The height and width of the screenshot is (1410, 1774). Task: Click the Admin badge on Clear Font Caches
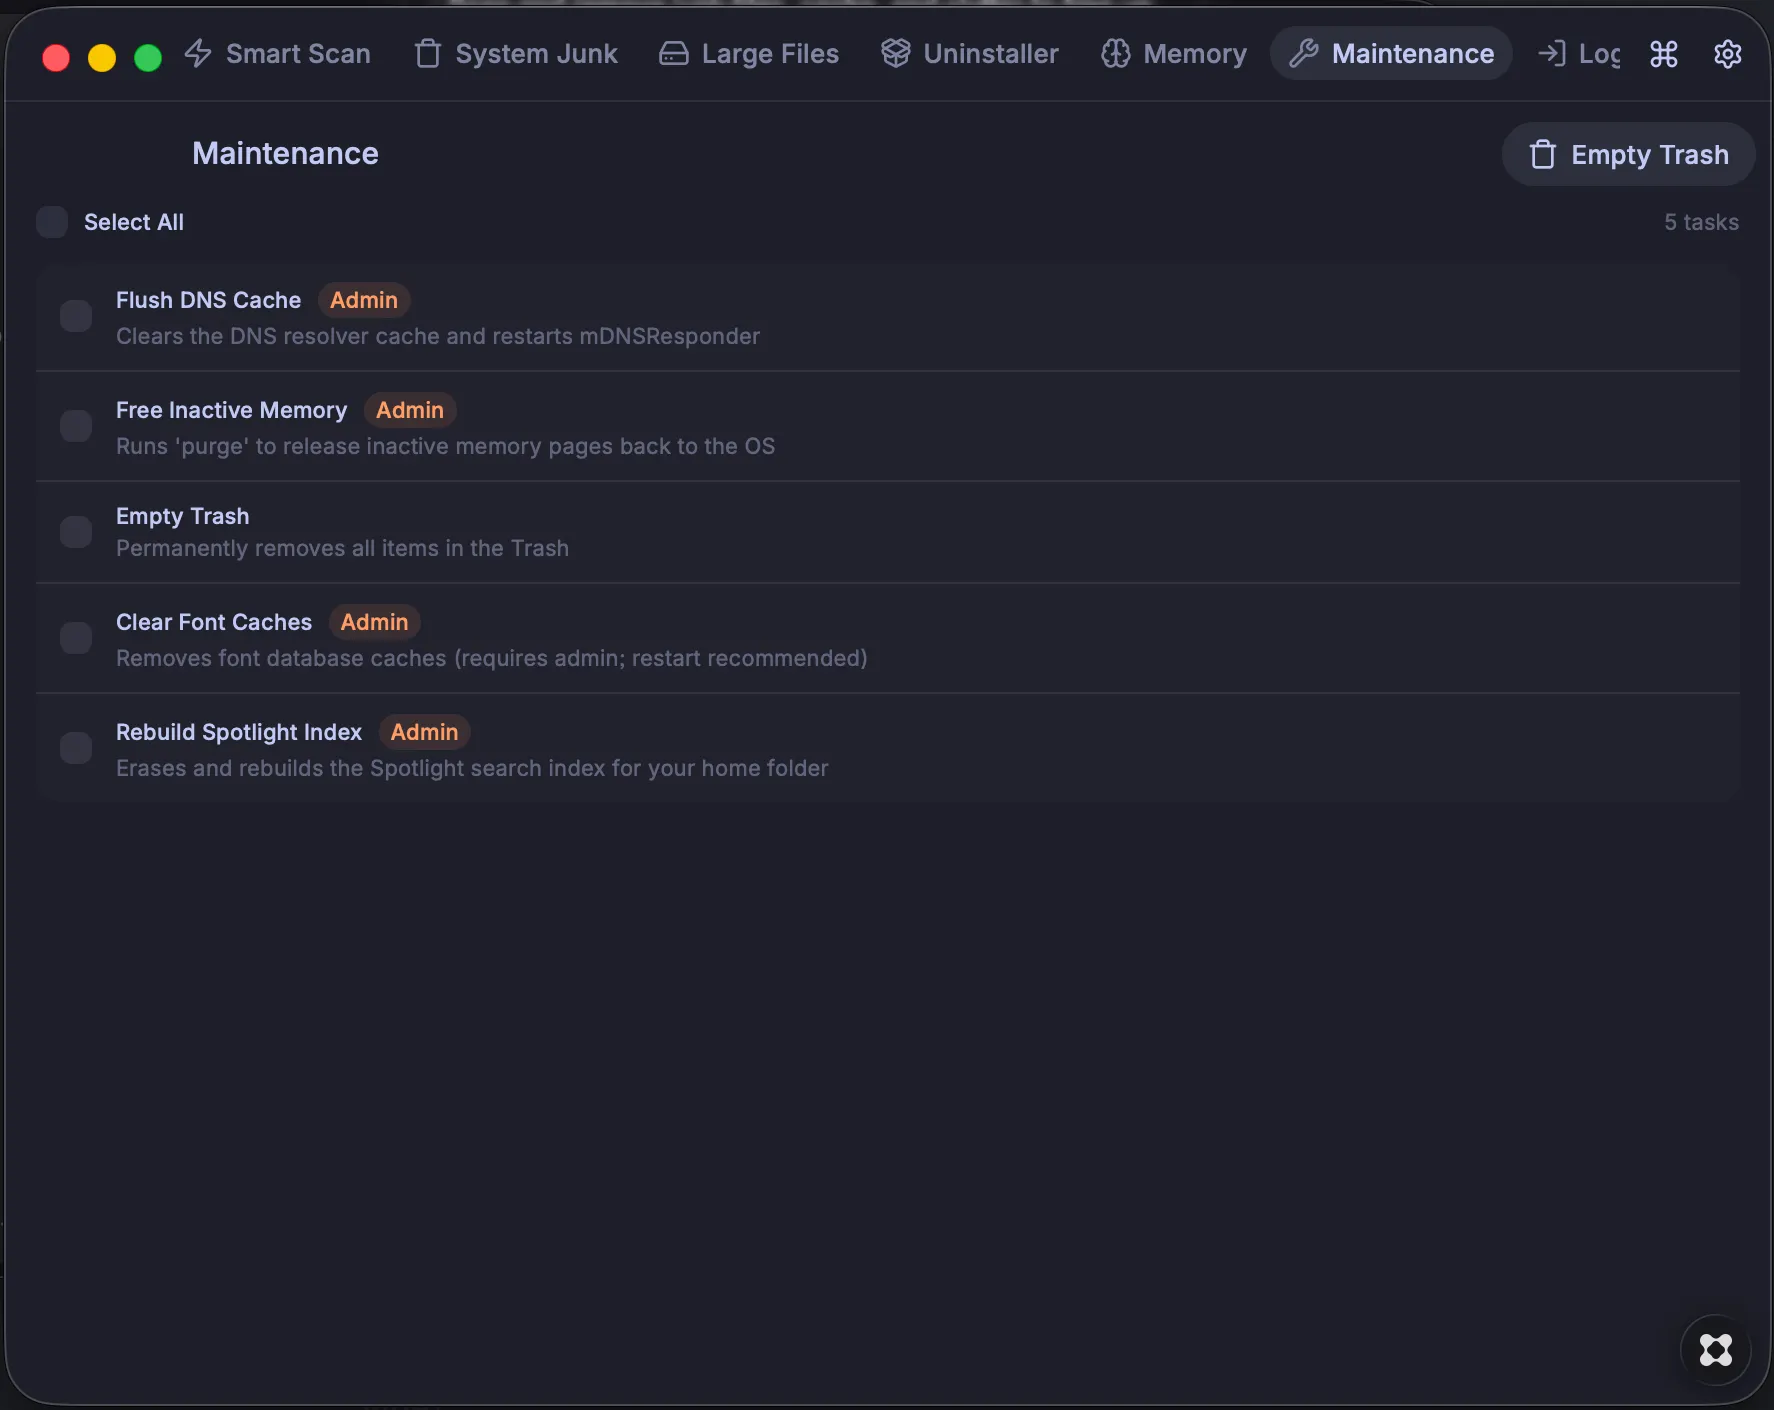(375, 622)
